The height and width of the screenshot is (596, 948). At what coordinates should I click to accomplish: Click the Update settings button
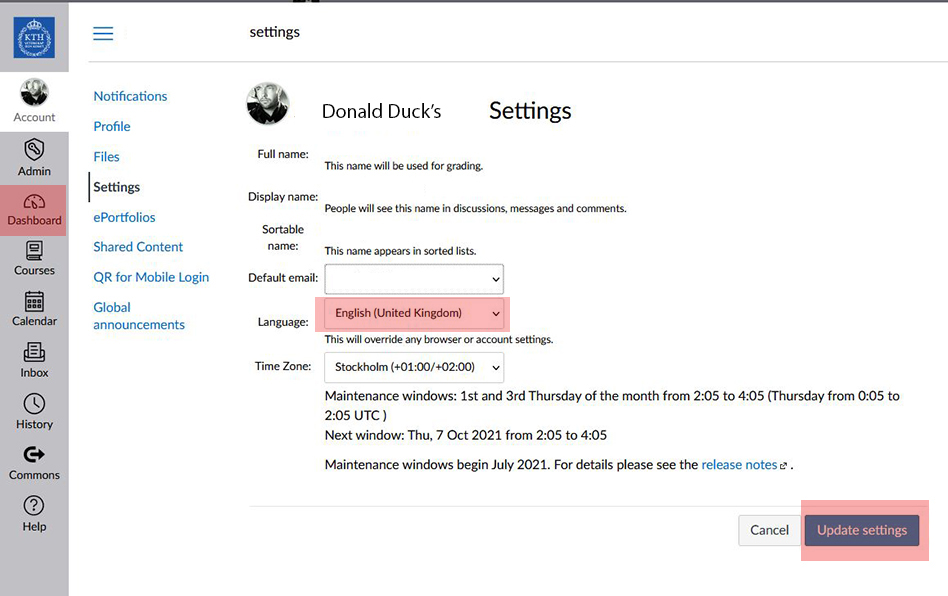click(861, 530)
